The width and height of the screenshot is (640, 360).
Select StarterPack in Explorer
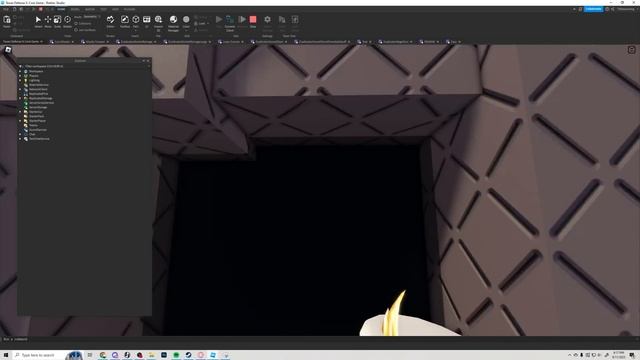pos(36,116)
